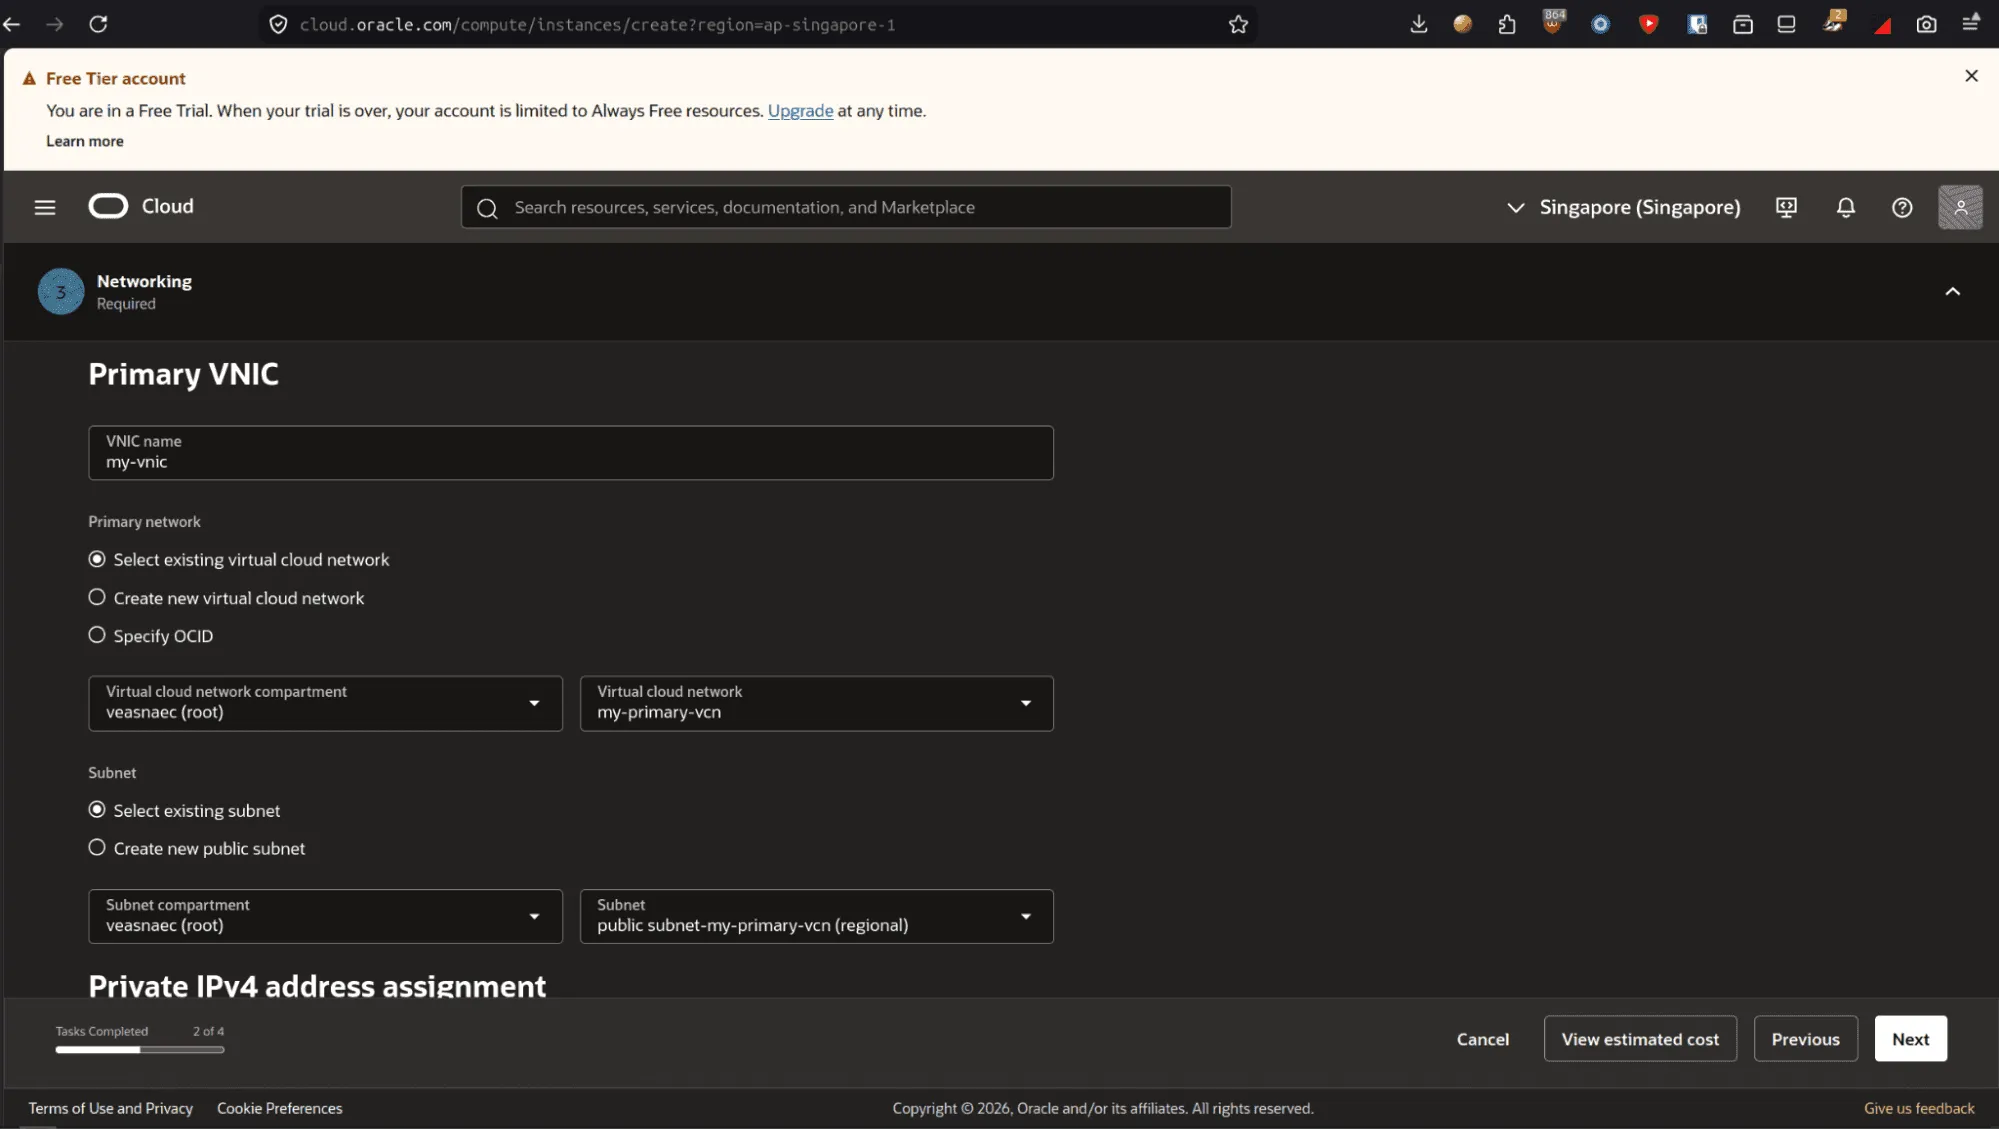Open the browser extensions puzzle icon
Image resolution: width=1999 pixels, height=1130 pixels.
pos(1507,24)
